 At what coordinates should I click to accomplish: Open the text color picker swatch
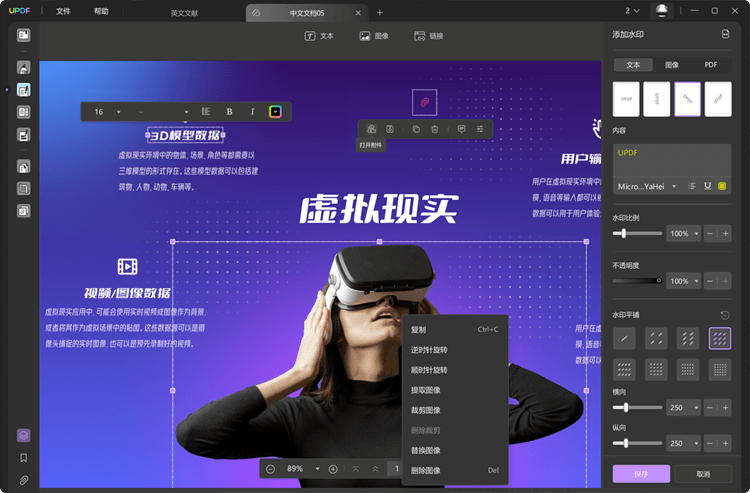(275, 112)
